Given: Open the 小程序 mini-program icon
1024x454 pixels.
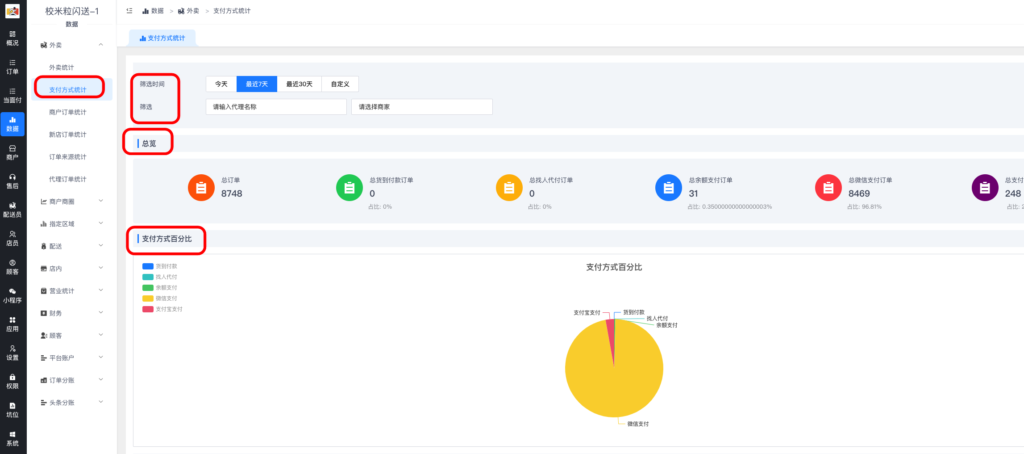Looking at the screenshot, I should 12,295.
